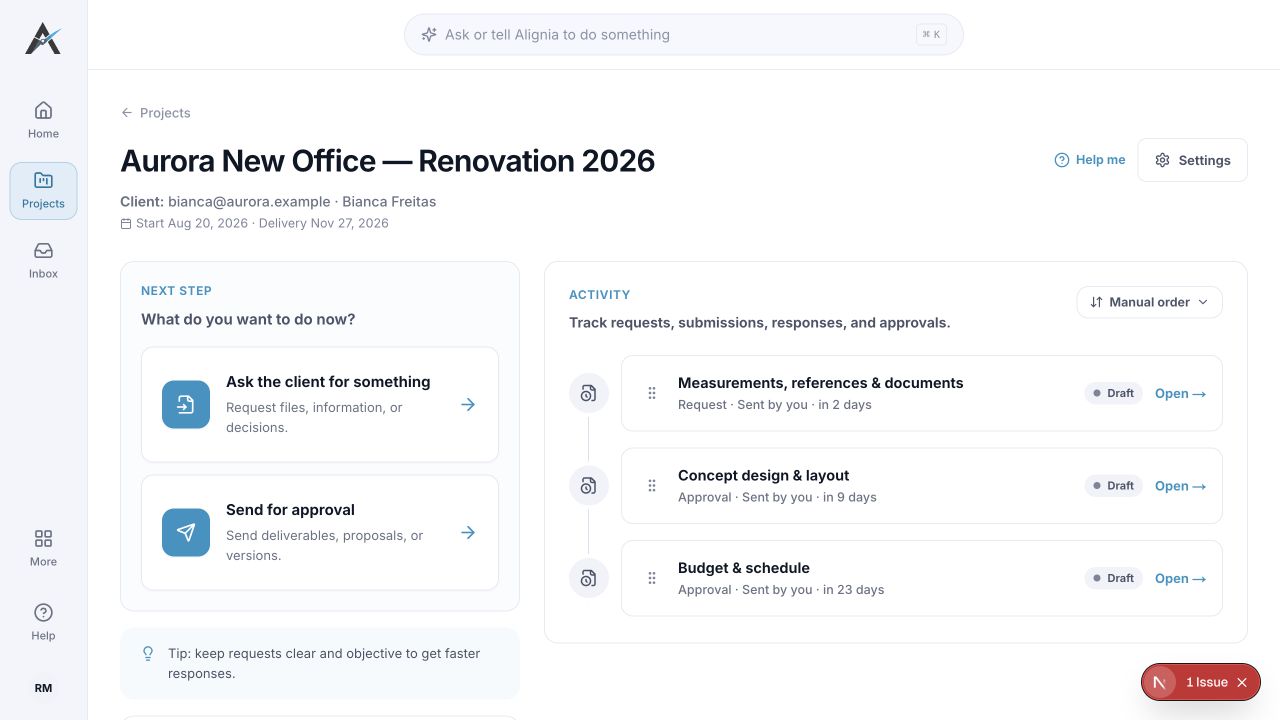This screenshot has width=1280, height=720.
Task: Open the Measurements, references & documents request
Action: coord(1181,393)
